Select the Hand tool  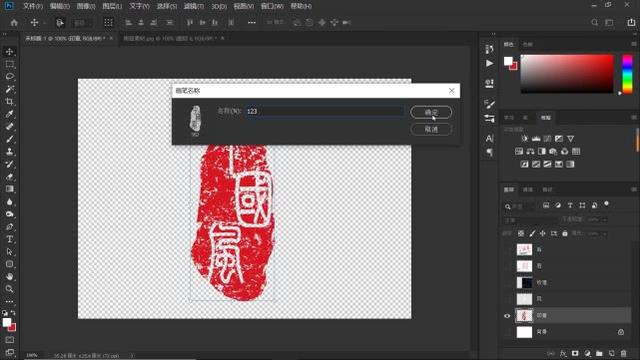pyautogui.click(x=9, y=276)
